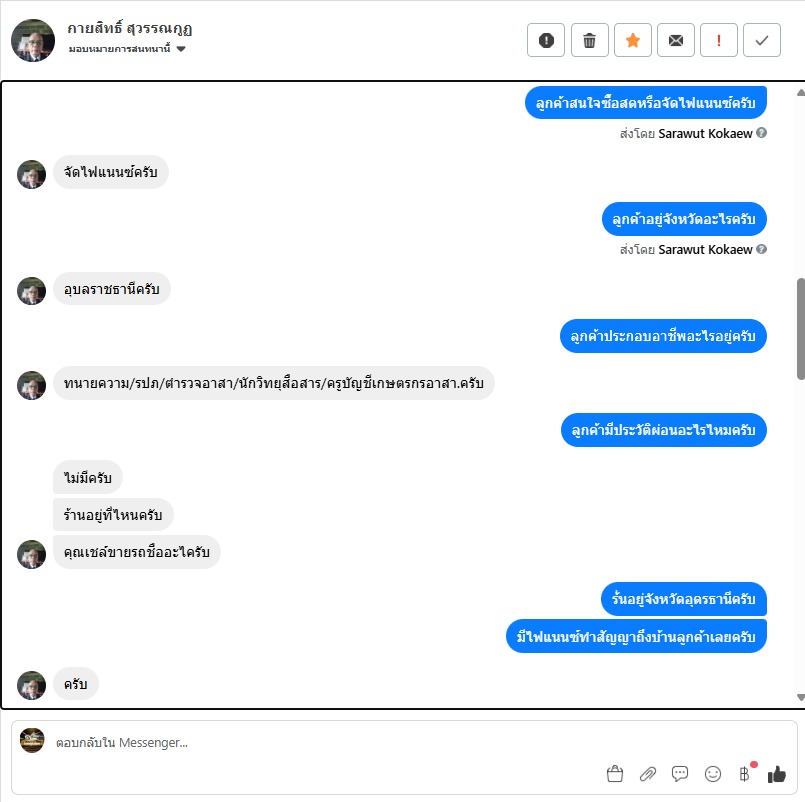
Task: Open customer name in the chat header
Action: point(129,28)
